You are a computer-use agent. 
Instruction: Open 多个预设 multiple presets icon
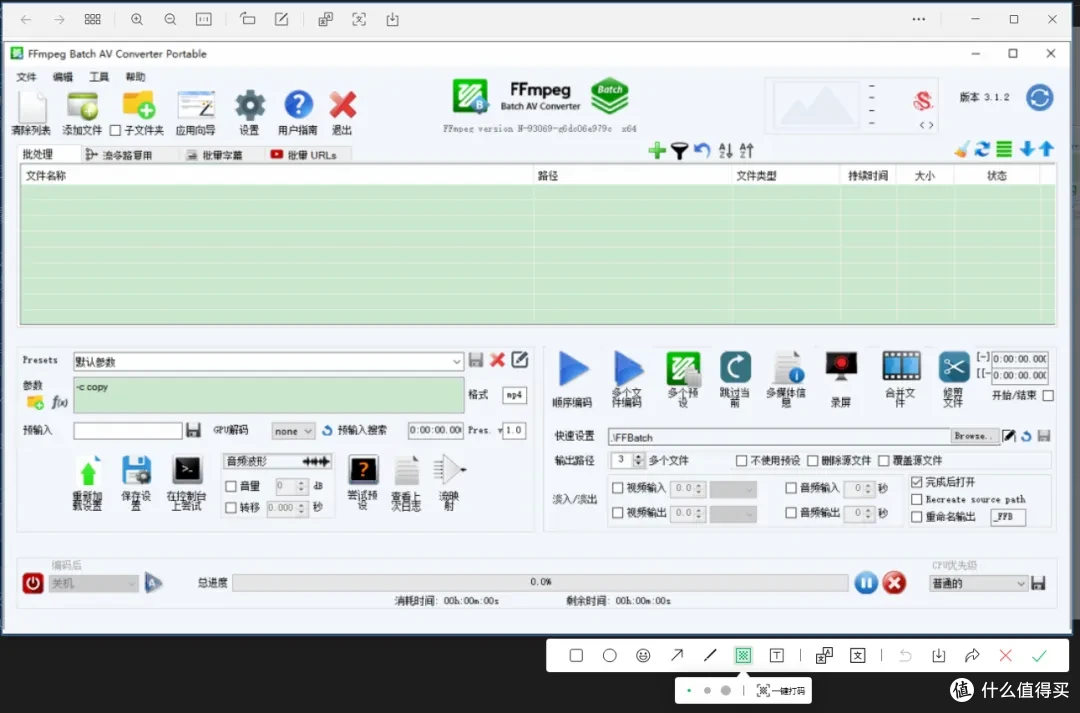(683, 369)
